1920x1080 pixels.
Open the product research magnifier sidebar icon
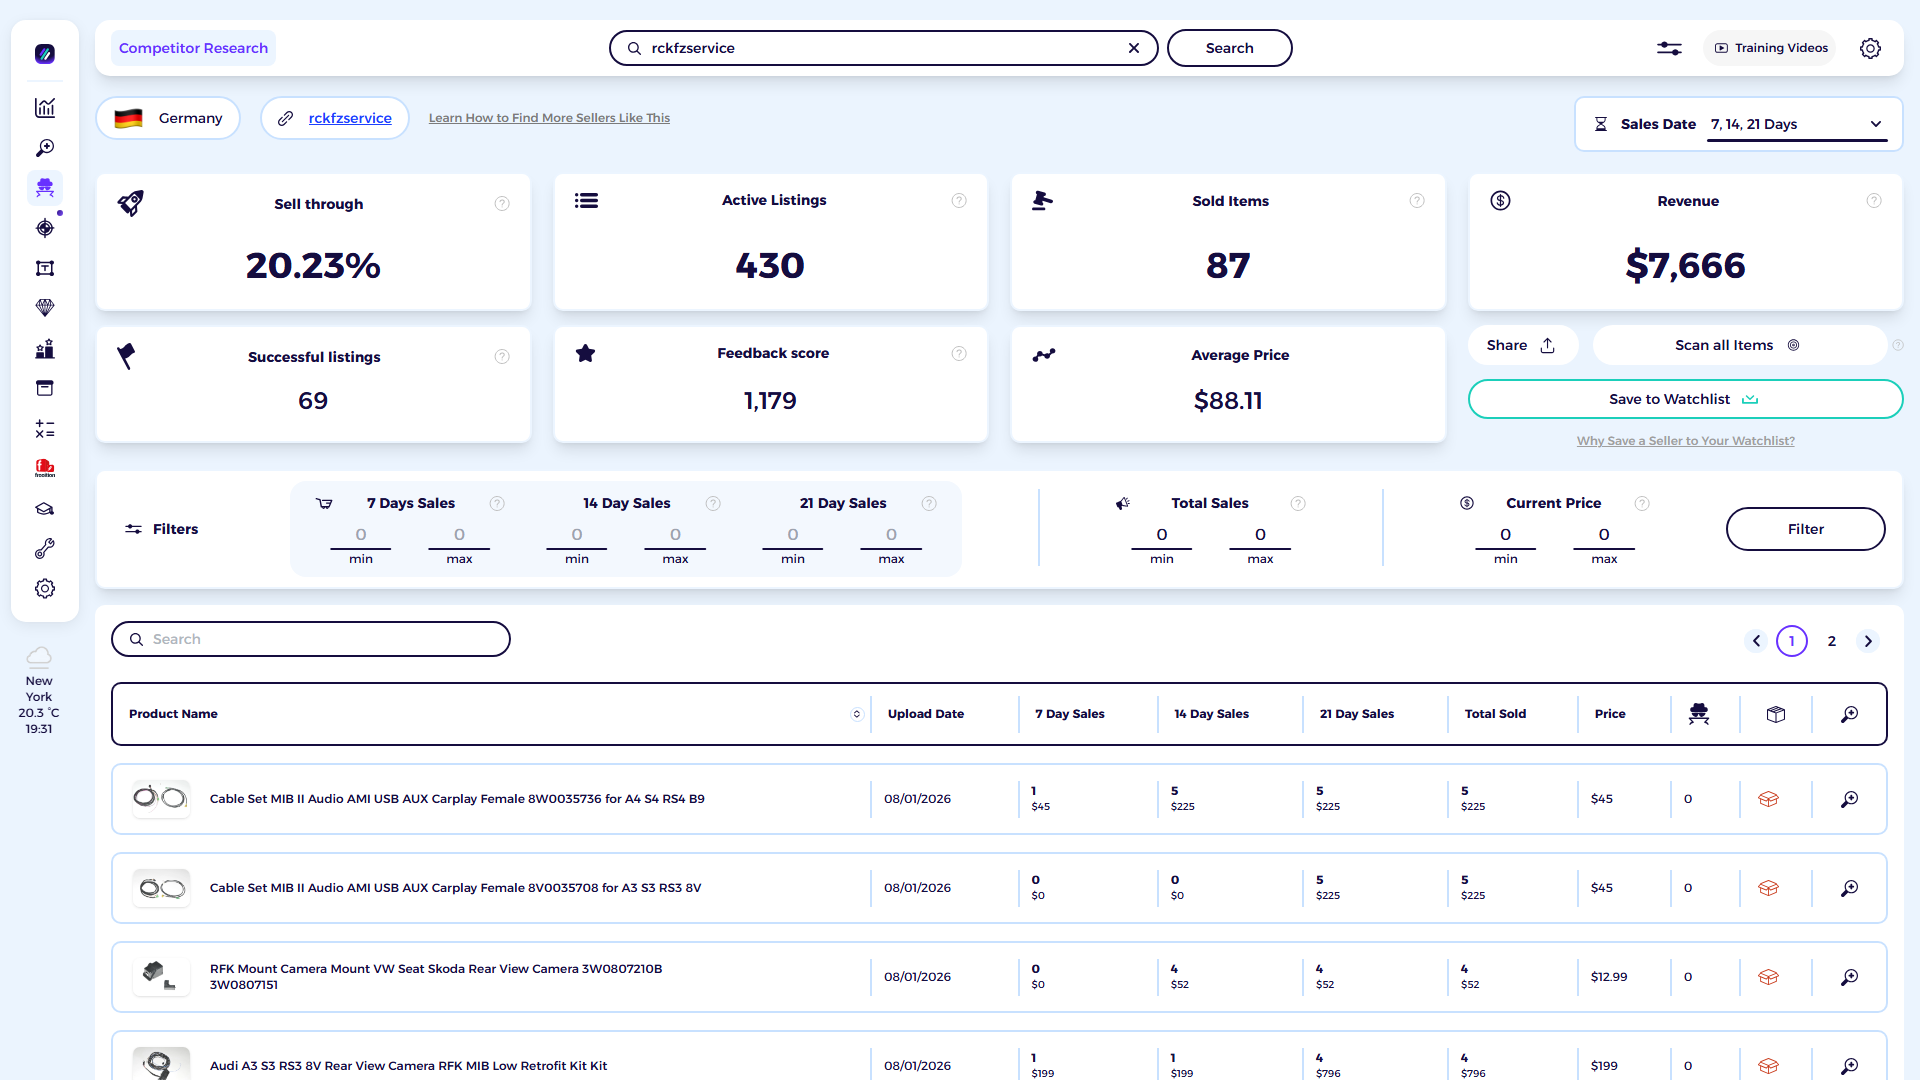pyautogui.click(x=45, y=148)
